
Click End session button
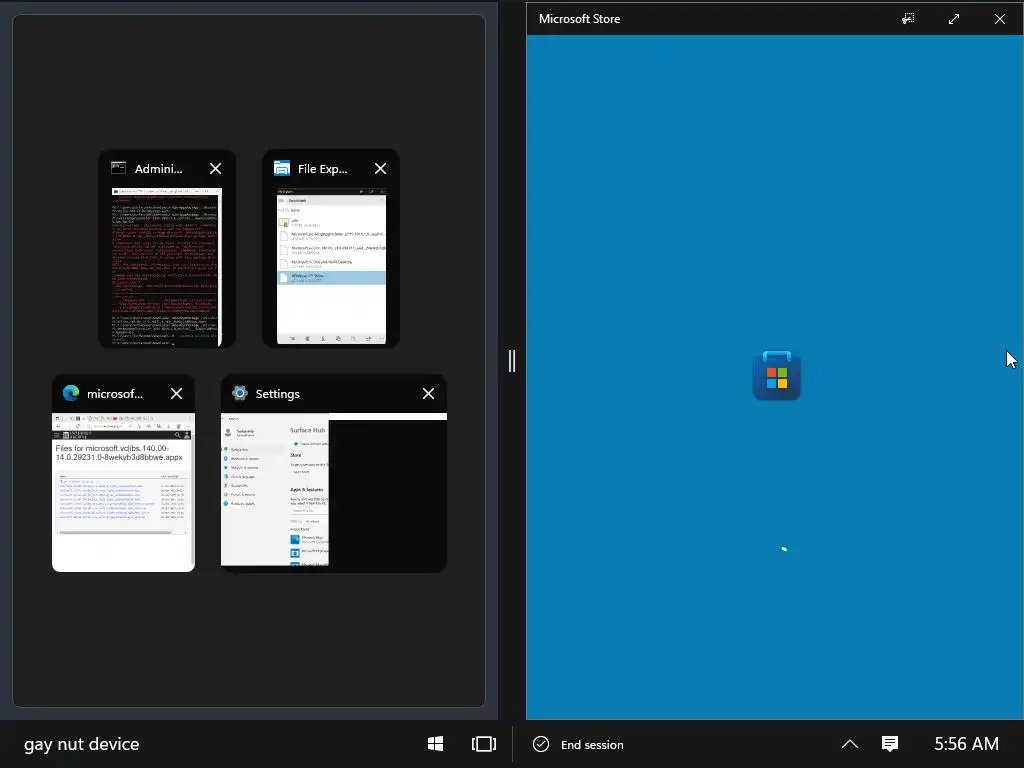click(x=578, y=744)
